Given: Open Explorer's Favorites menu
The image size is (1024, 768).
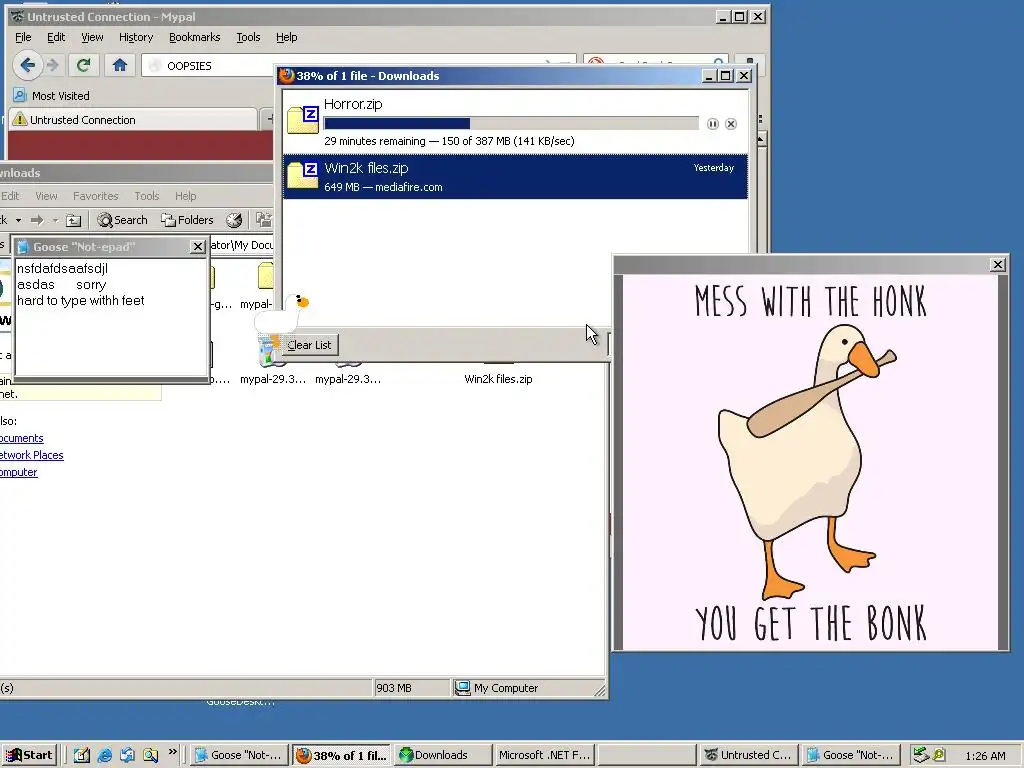Looking at the screenshot, I should (95, 196).
